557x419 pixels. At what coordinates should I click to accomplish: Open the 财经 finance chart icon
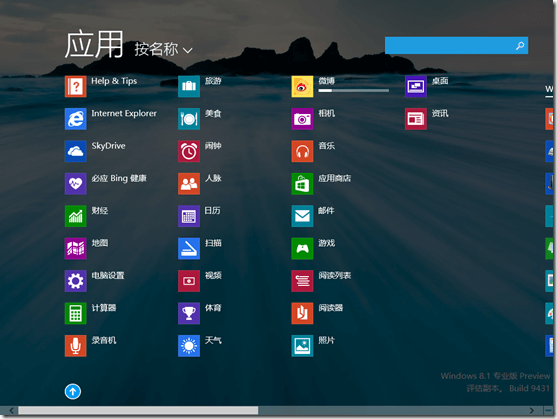[75, 216]
